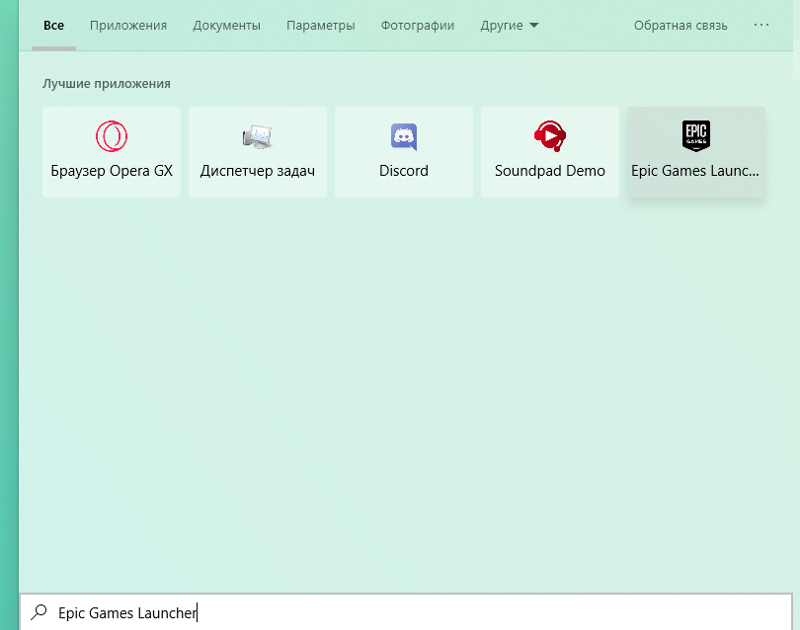Switch to the Приложения tab

[128, 26]
